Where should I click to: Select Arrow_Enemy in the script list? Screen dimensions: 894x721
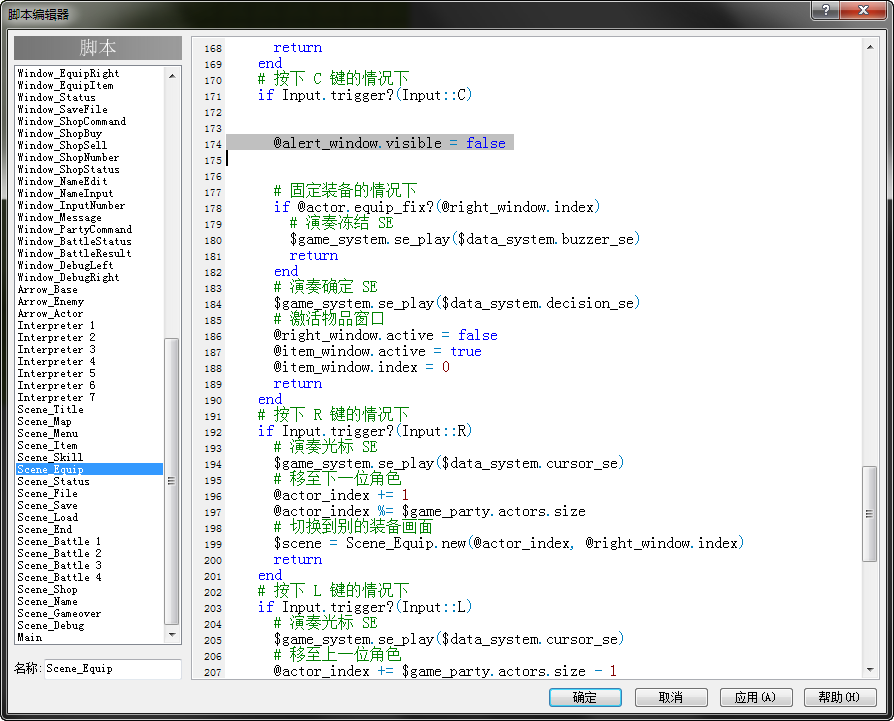coord(51,302)
